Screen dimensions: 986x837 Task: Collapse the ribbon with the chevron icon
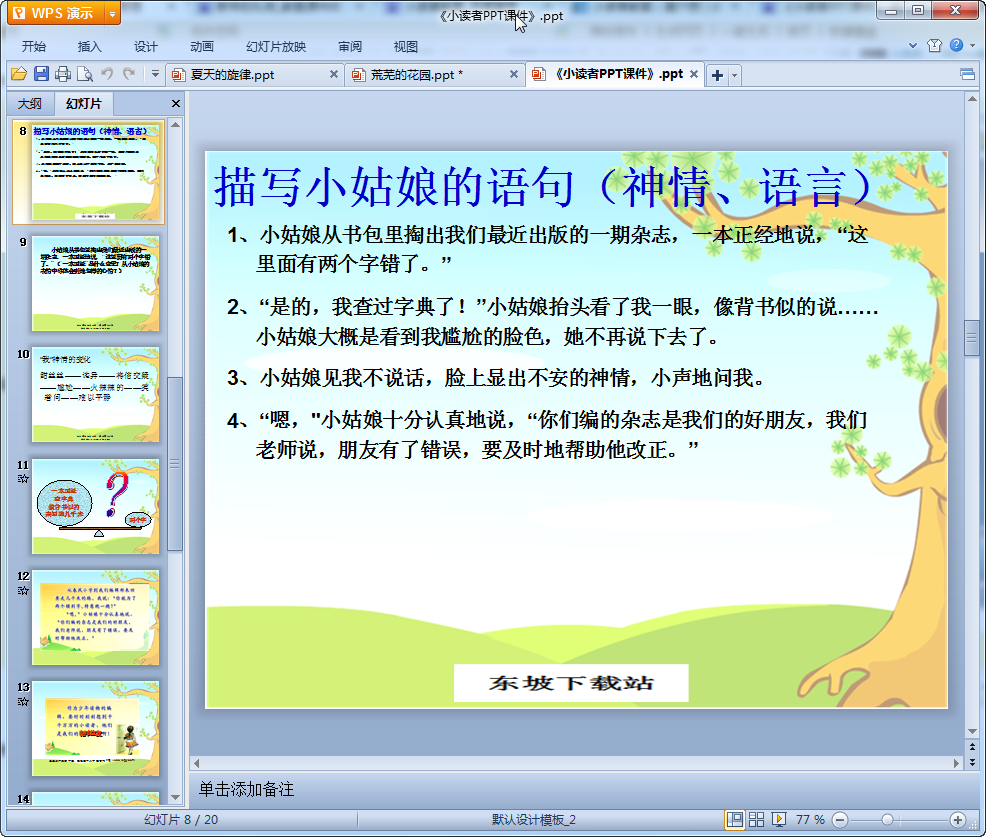coord(913,45)
